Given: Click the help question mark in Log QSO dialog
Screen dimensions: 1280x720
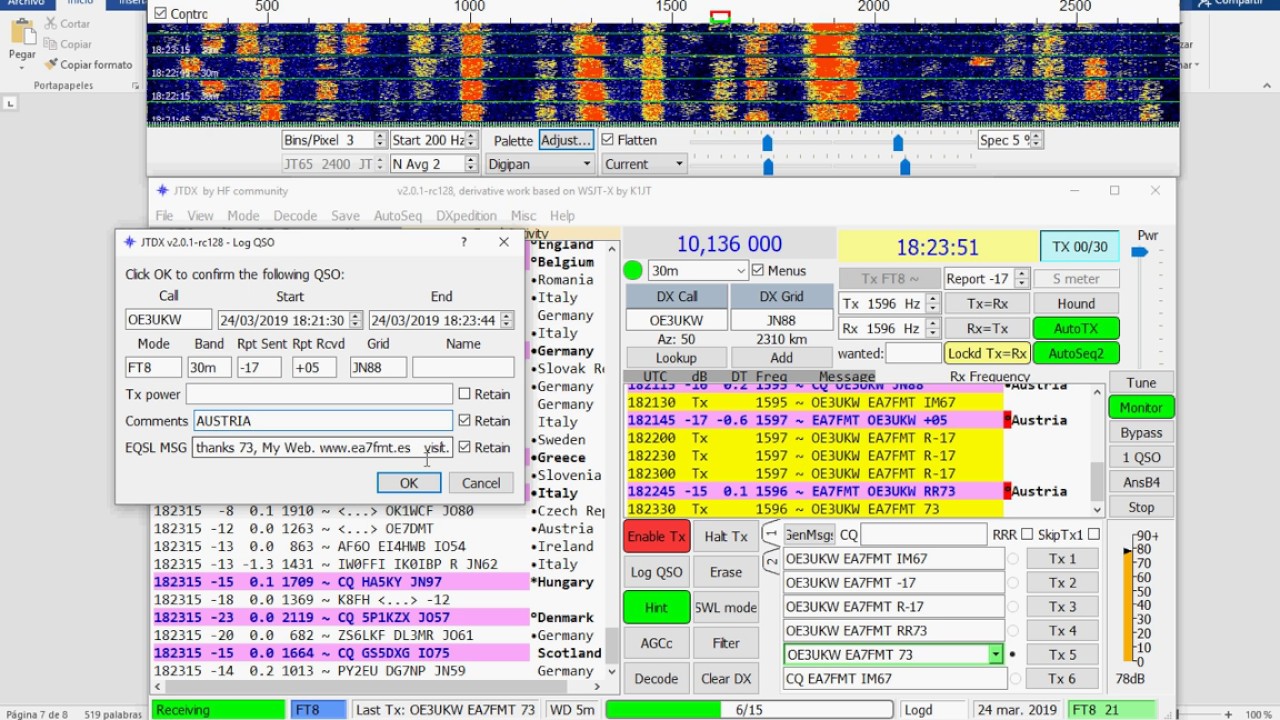Looking at the screenshot, I should point(463,242).
